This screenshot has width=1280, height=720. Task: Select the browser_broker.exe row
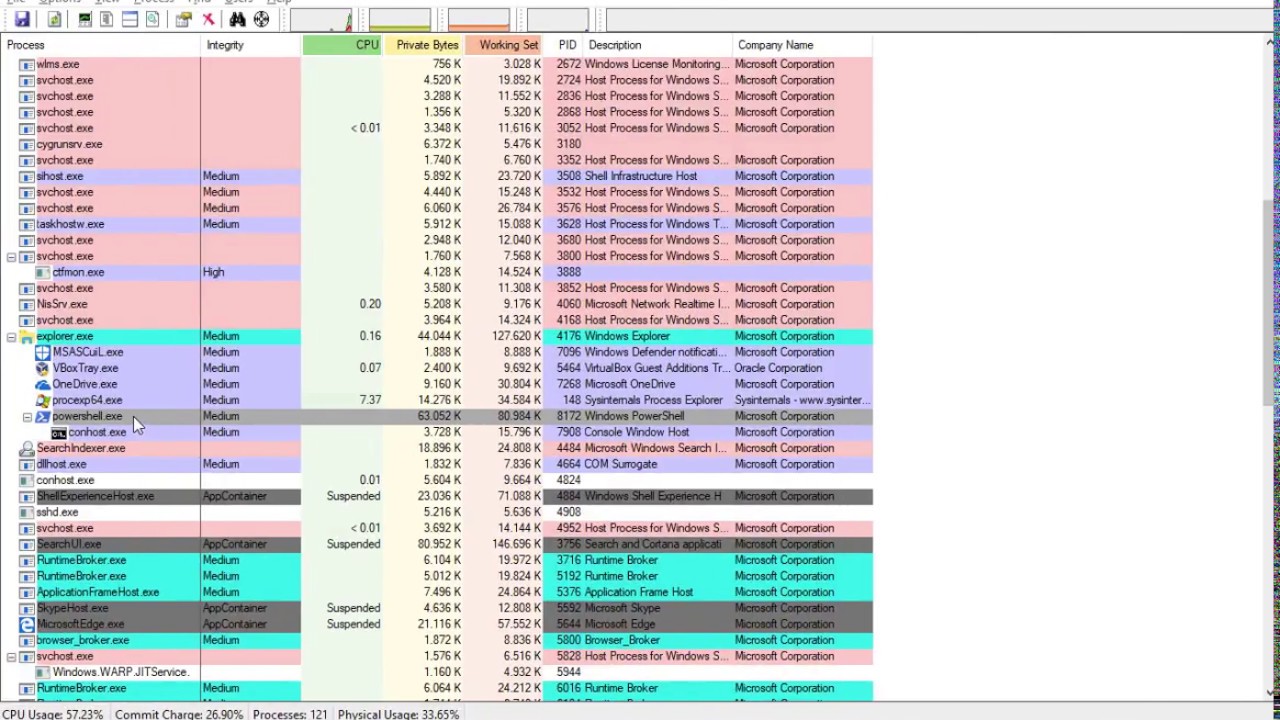click(436, 640)
